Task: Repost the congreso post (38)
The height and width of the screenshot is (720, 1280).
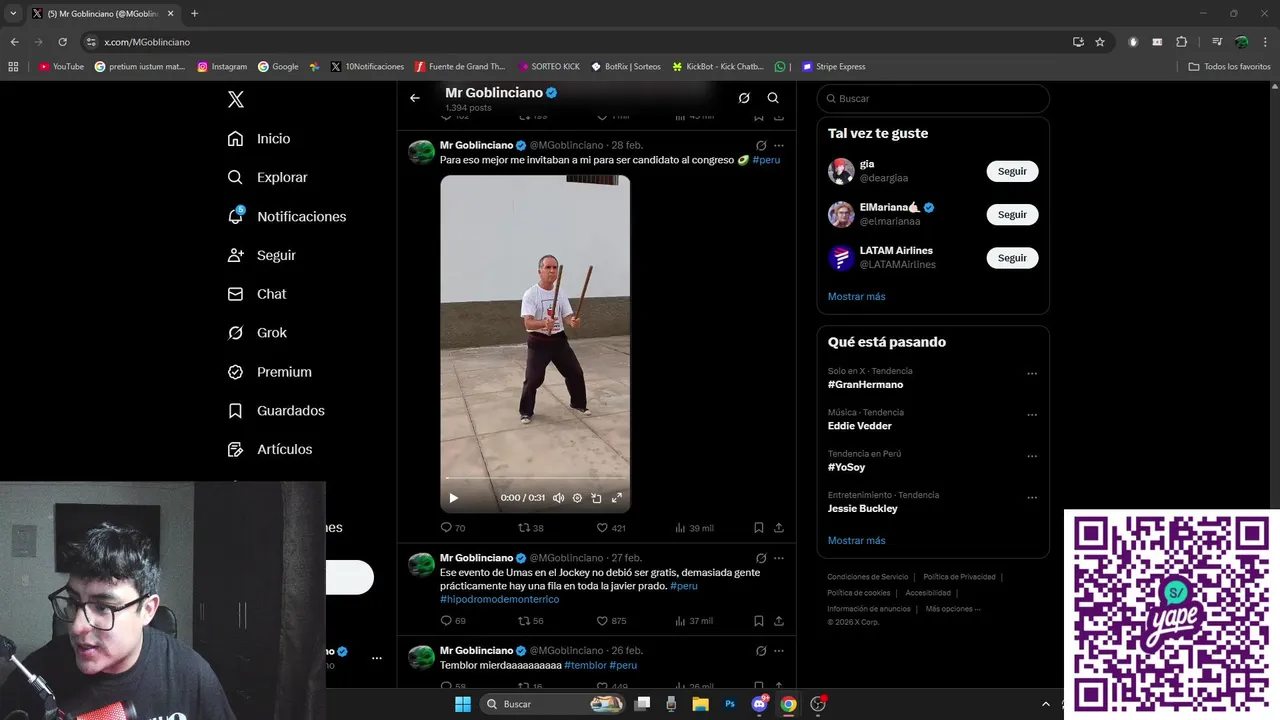Action: (530, 528)
